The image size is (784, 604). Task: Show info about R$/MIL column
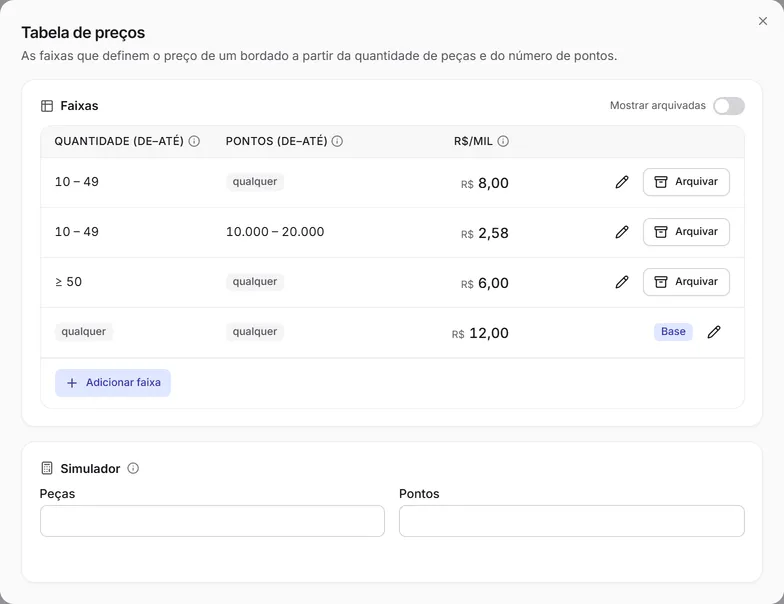tap(504, 141)
